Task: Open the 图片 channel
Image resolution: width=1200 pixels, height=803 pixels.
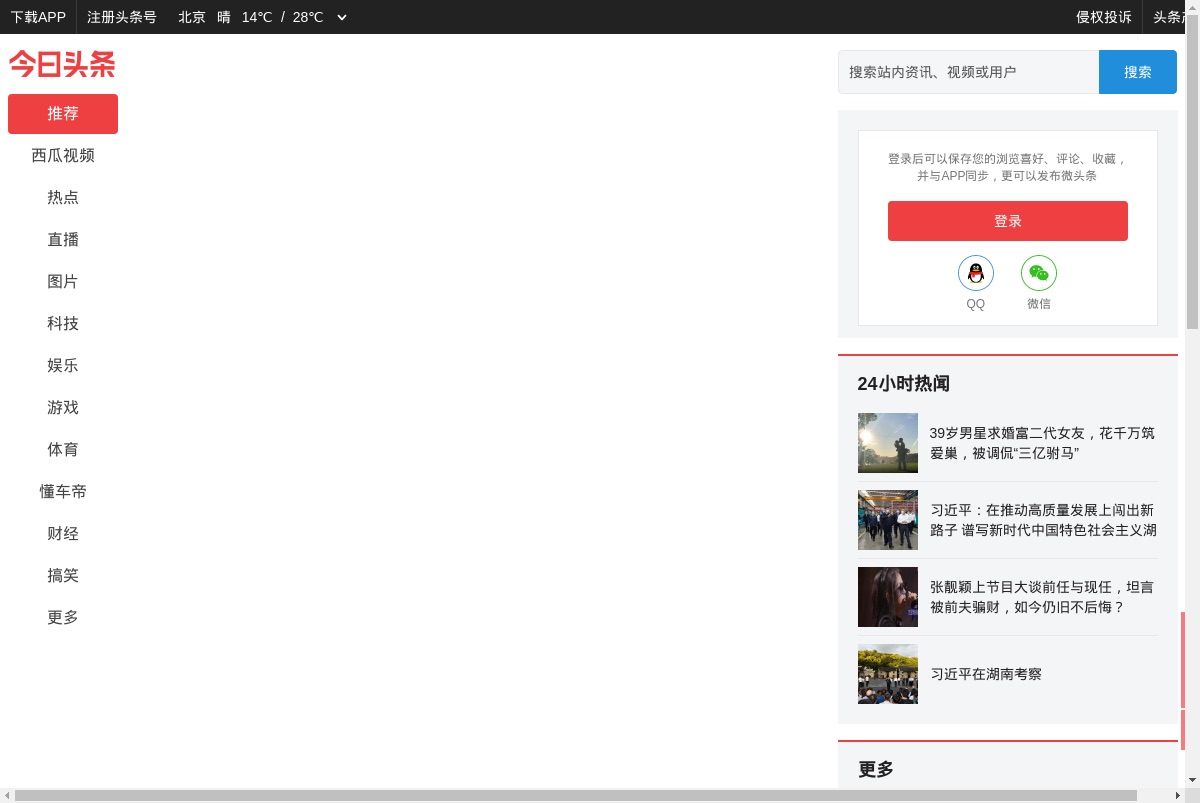Action: click(63, 282)
